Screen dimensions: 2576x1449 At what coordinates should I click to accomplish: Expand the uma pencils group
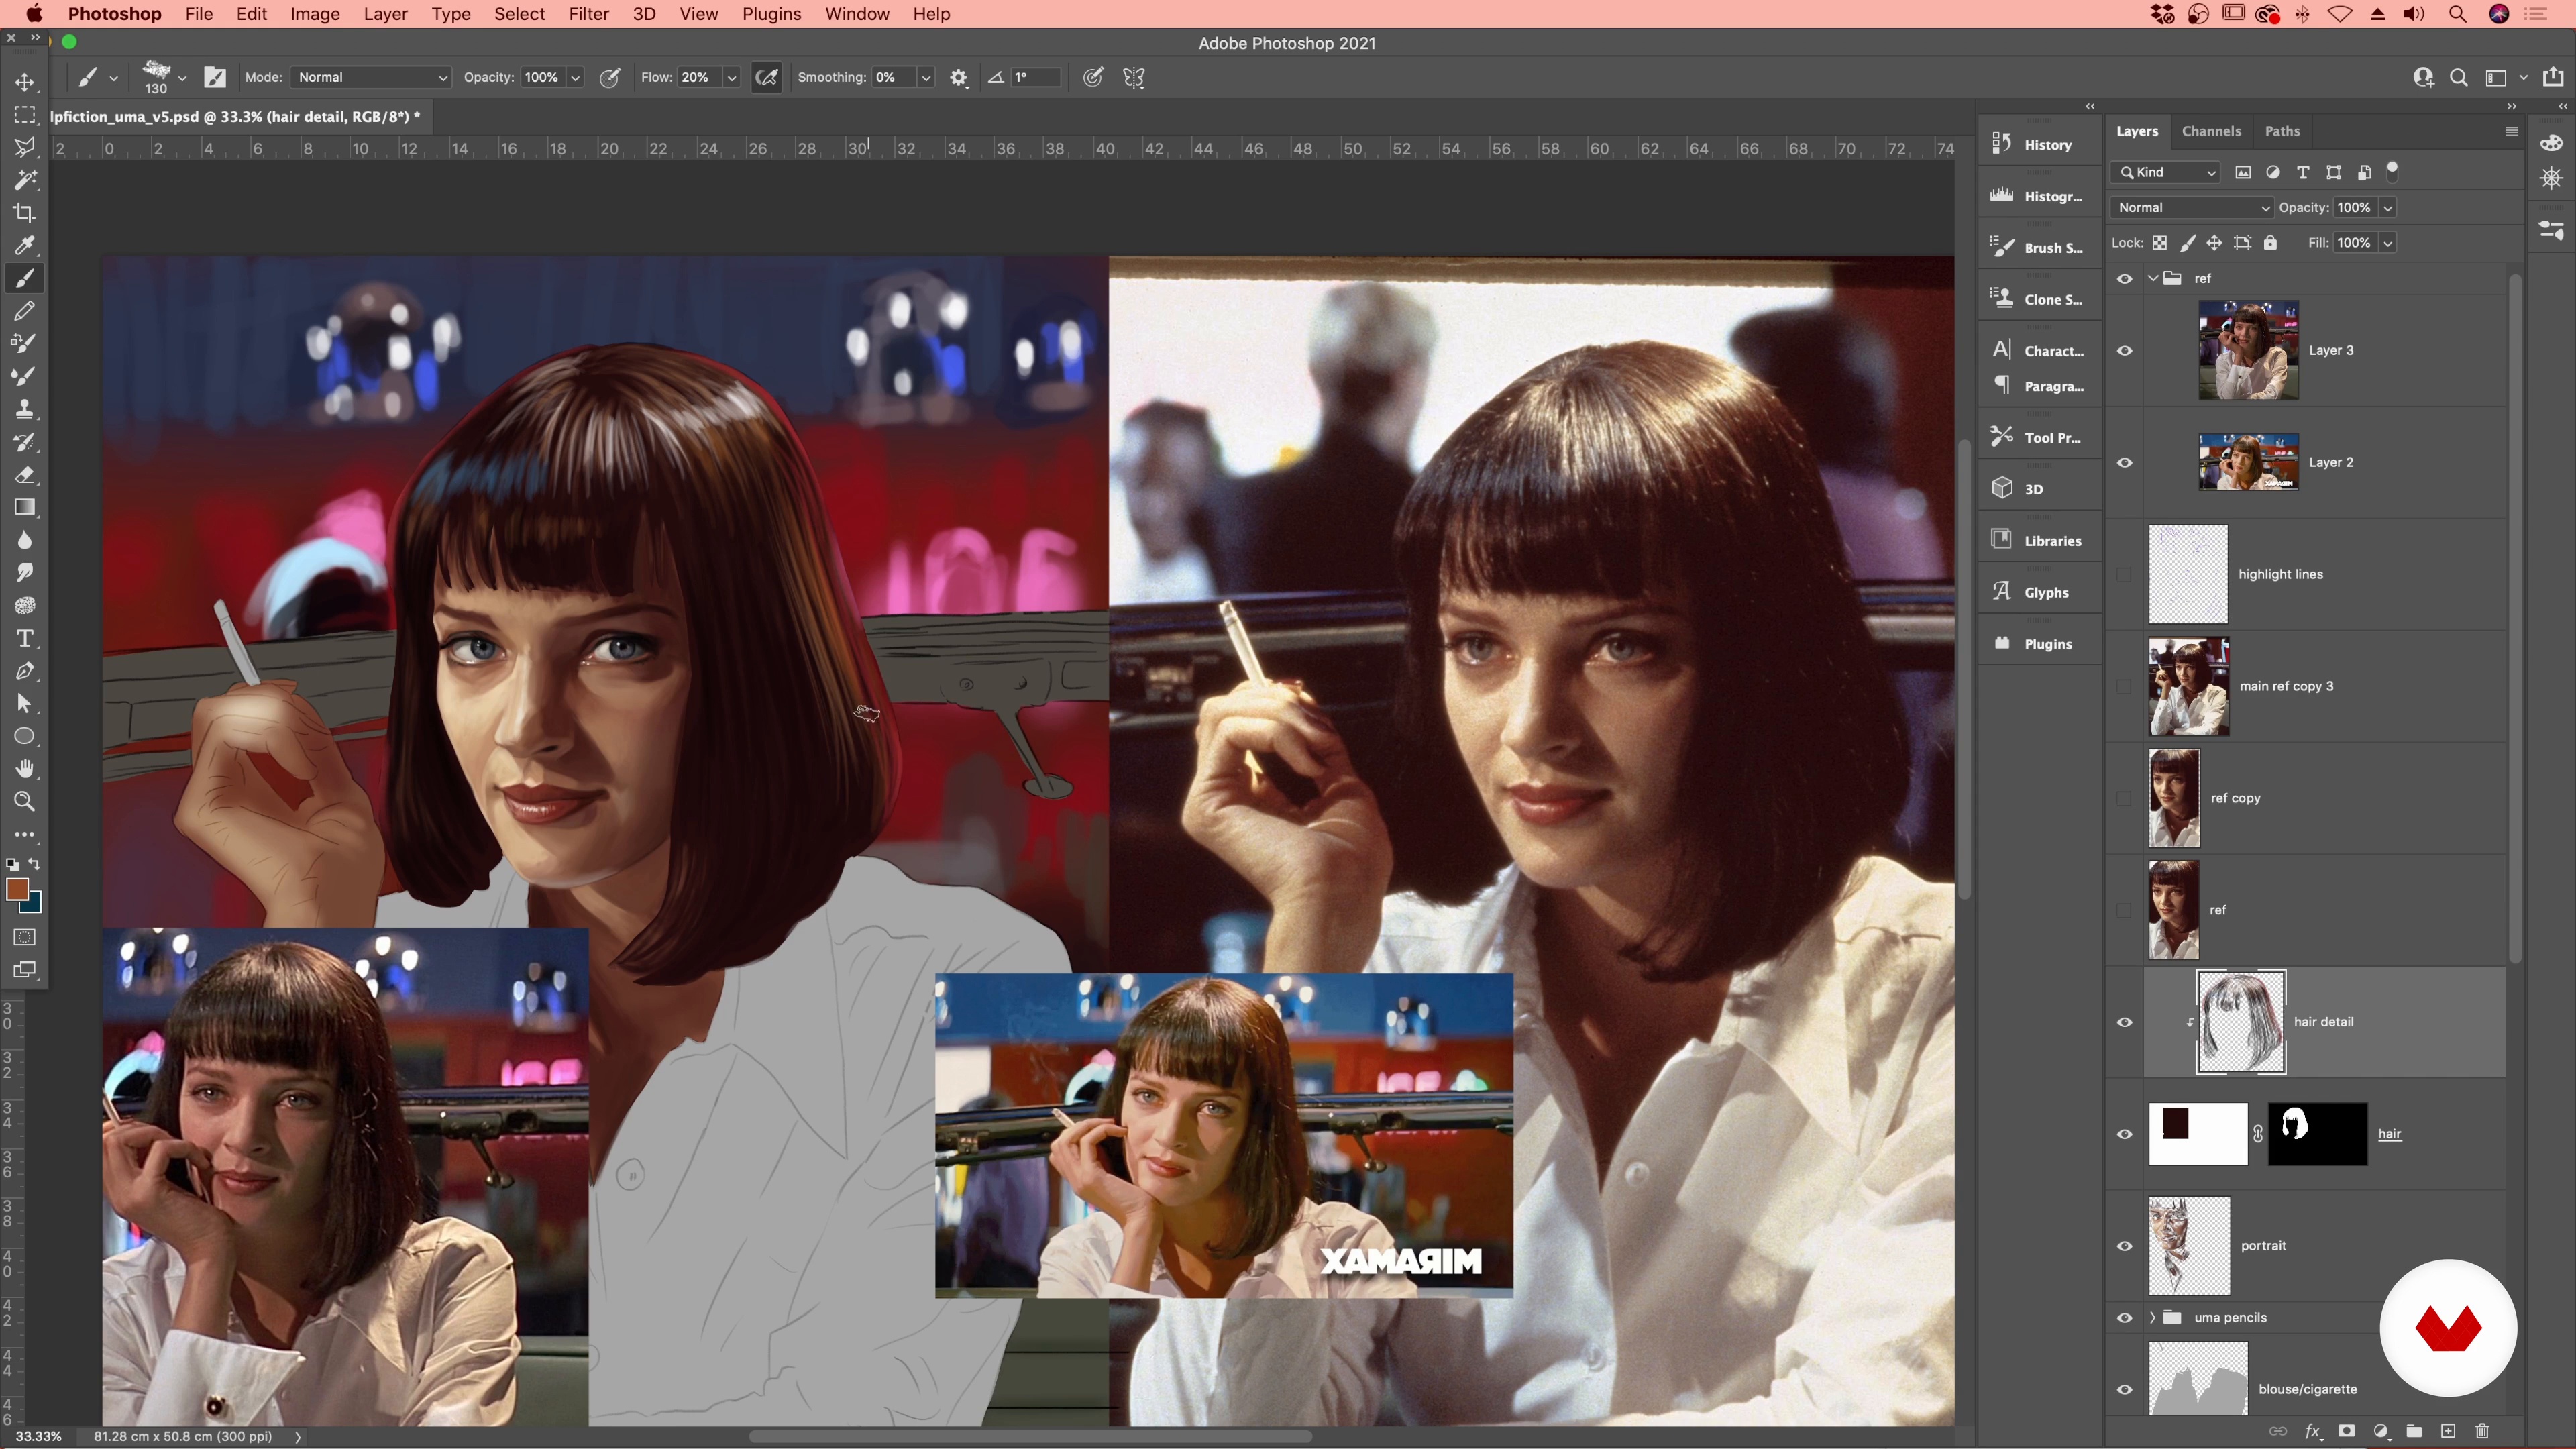2152,1318
